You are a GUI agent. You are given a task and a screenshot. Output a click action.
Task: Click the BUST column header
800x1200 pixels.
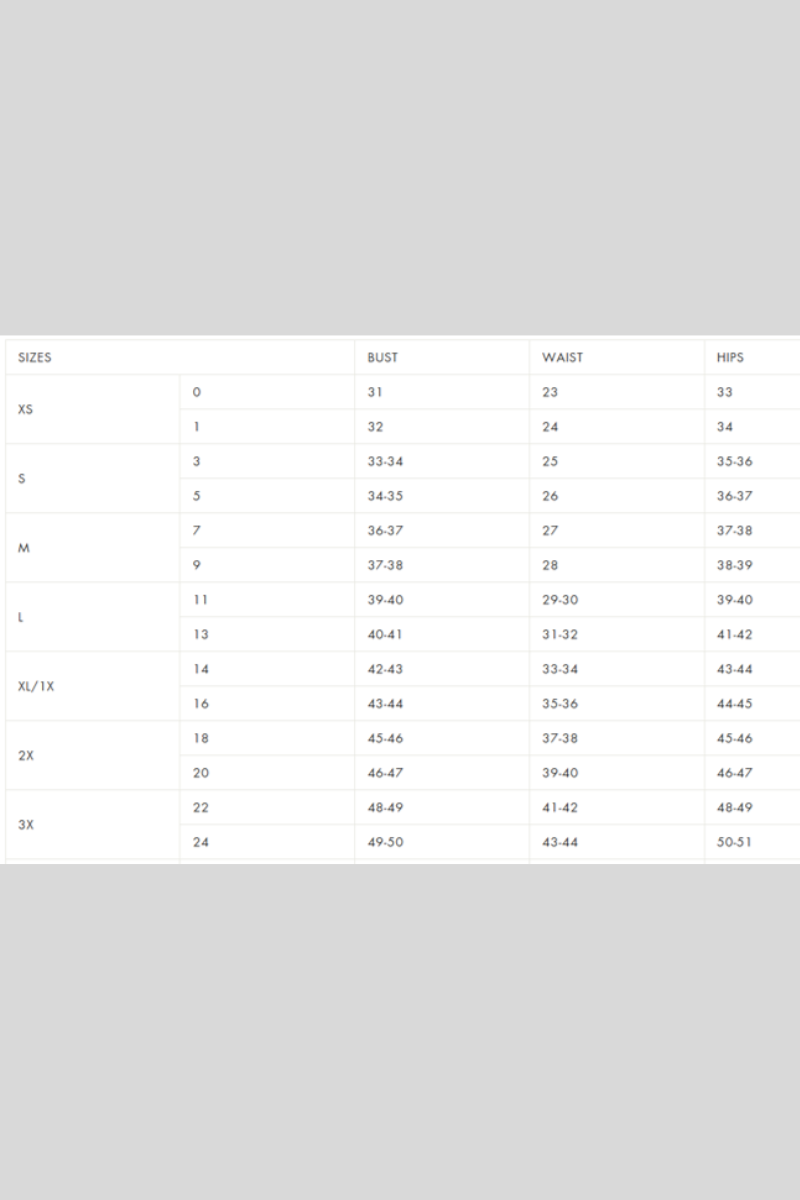[x=382, y=357]
